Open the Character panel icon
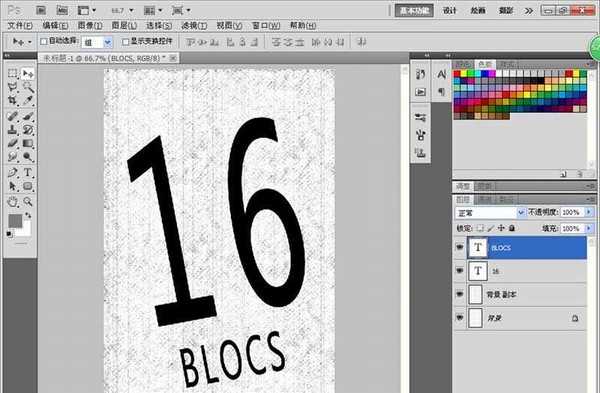Viewport: 600px width, 393px height. [442, 74]
